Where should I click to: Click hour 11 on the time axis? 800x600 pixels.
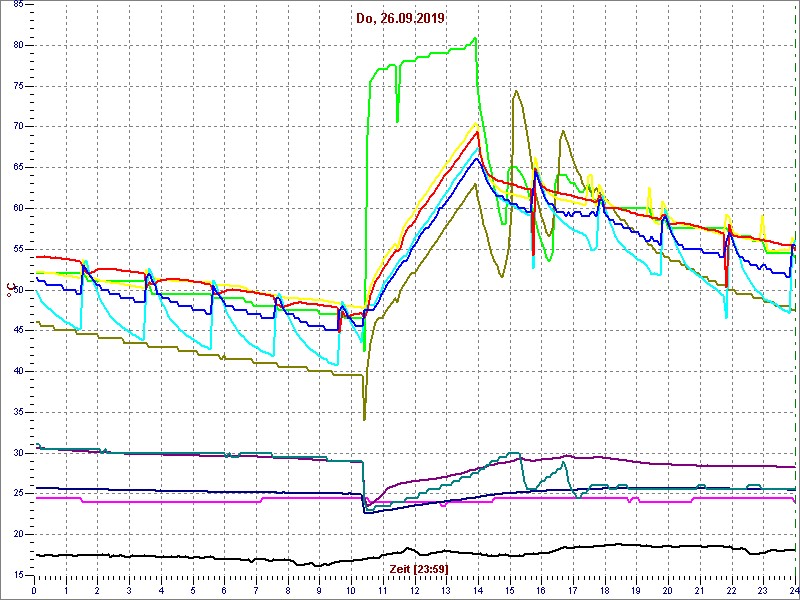[x=383, y=590]
